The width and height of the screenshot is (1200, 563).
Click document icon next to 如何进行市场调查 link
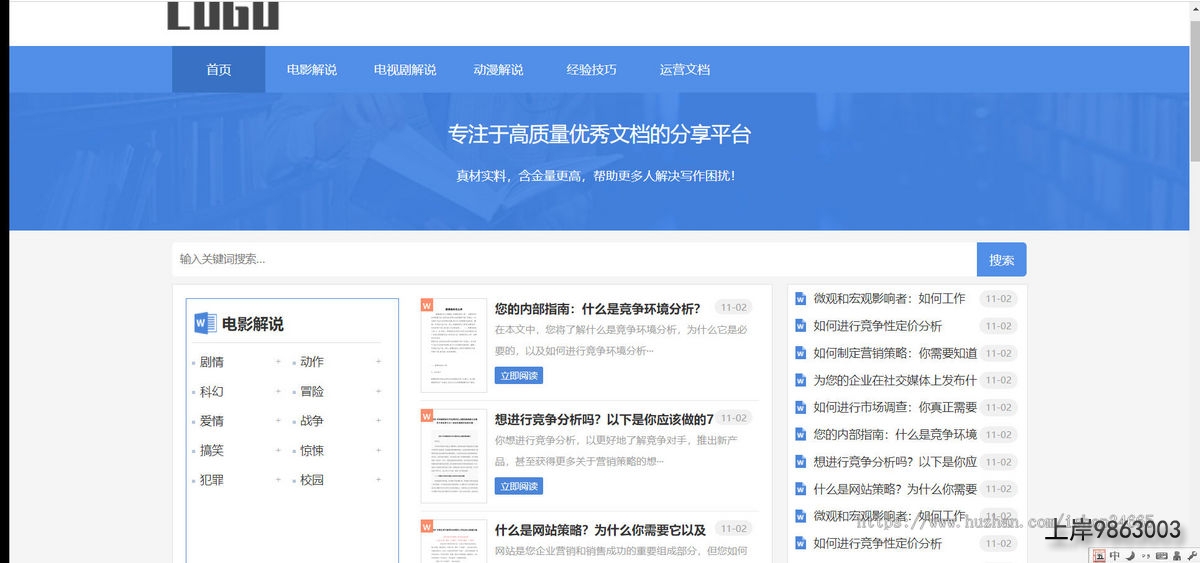point(799,408)
